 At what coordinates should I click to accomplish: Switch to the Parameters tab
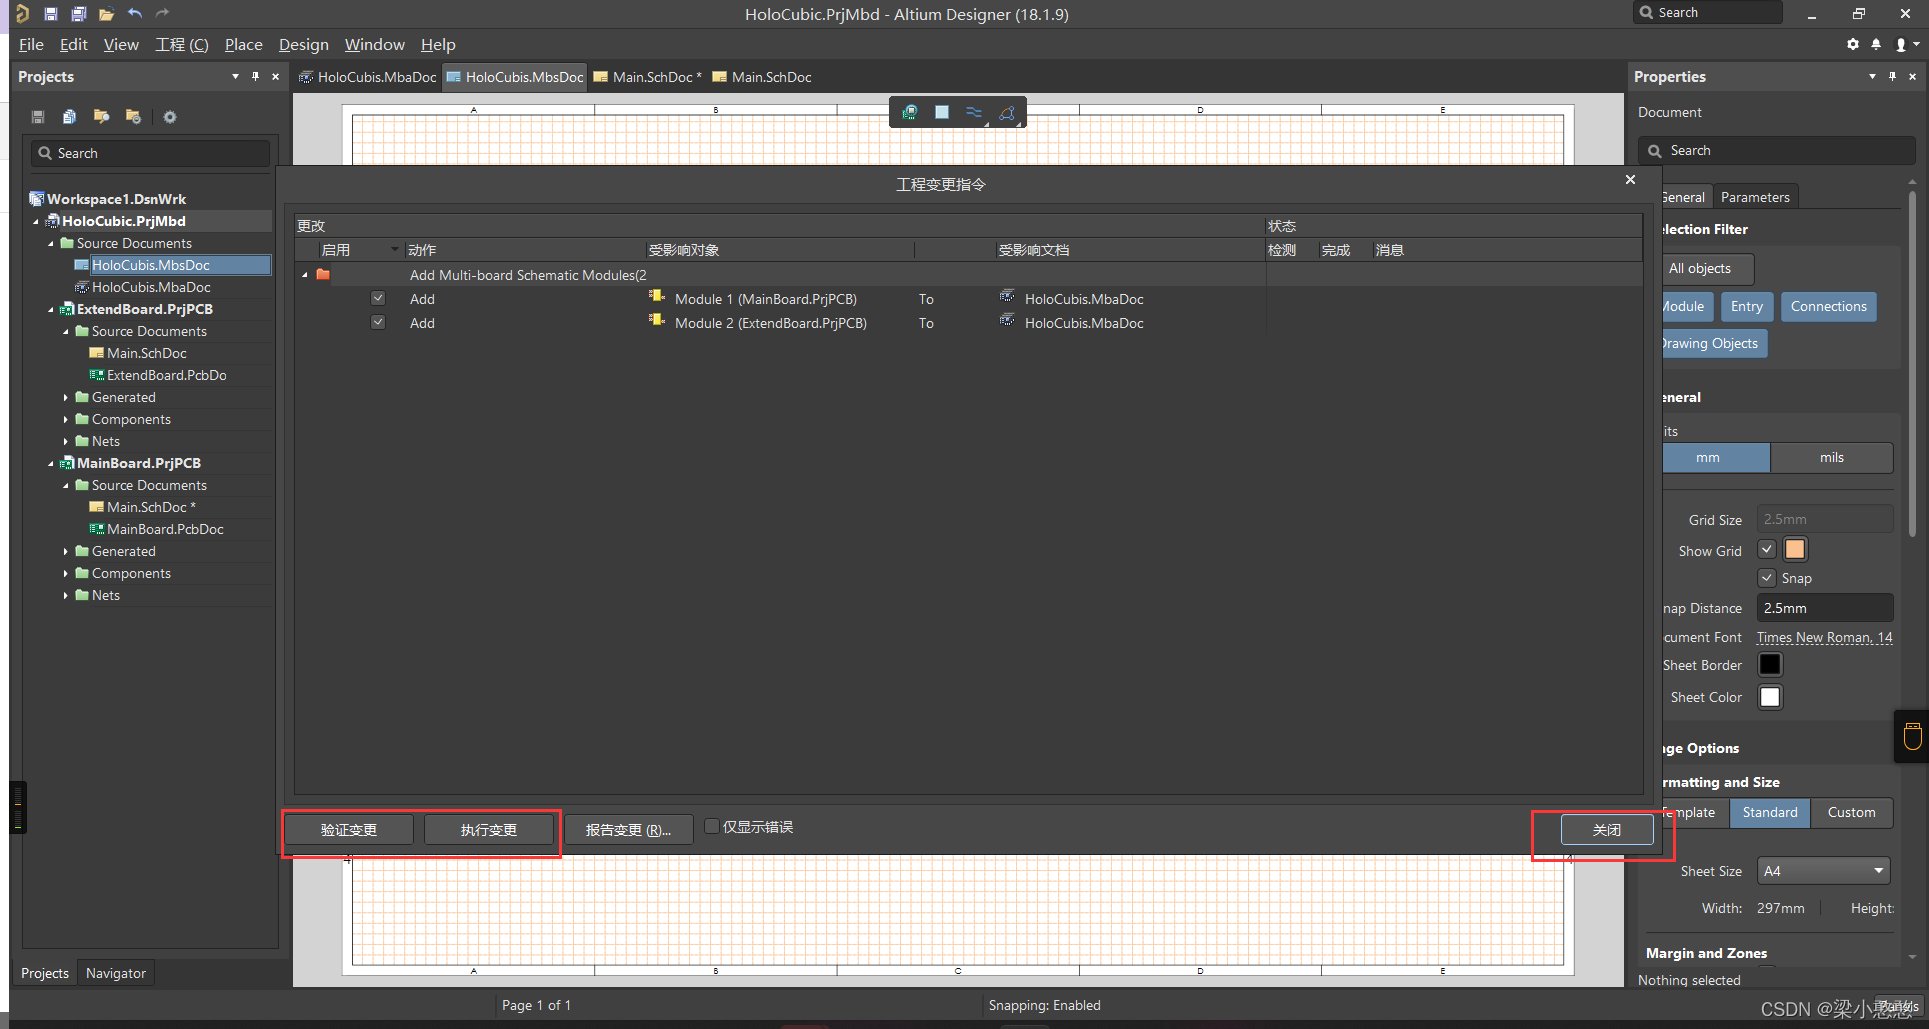[x=1755, y=197]
